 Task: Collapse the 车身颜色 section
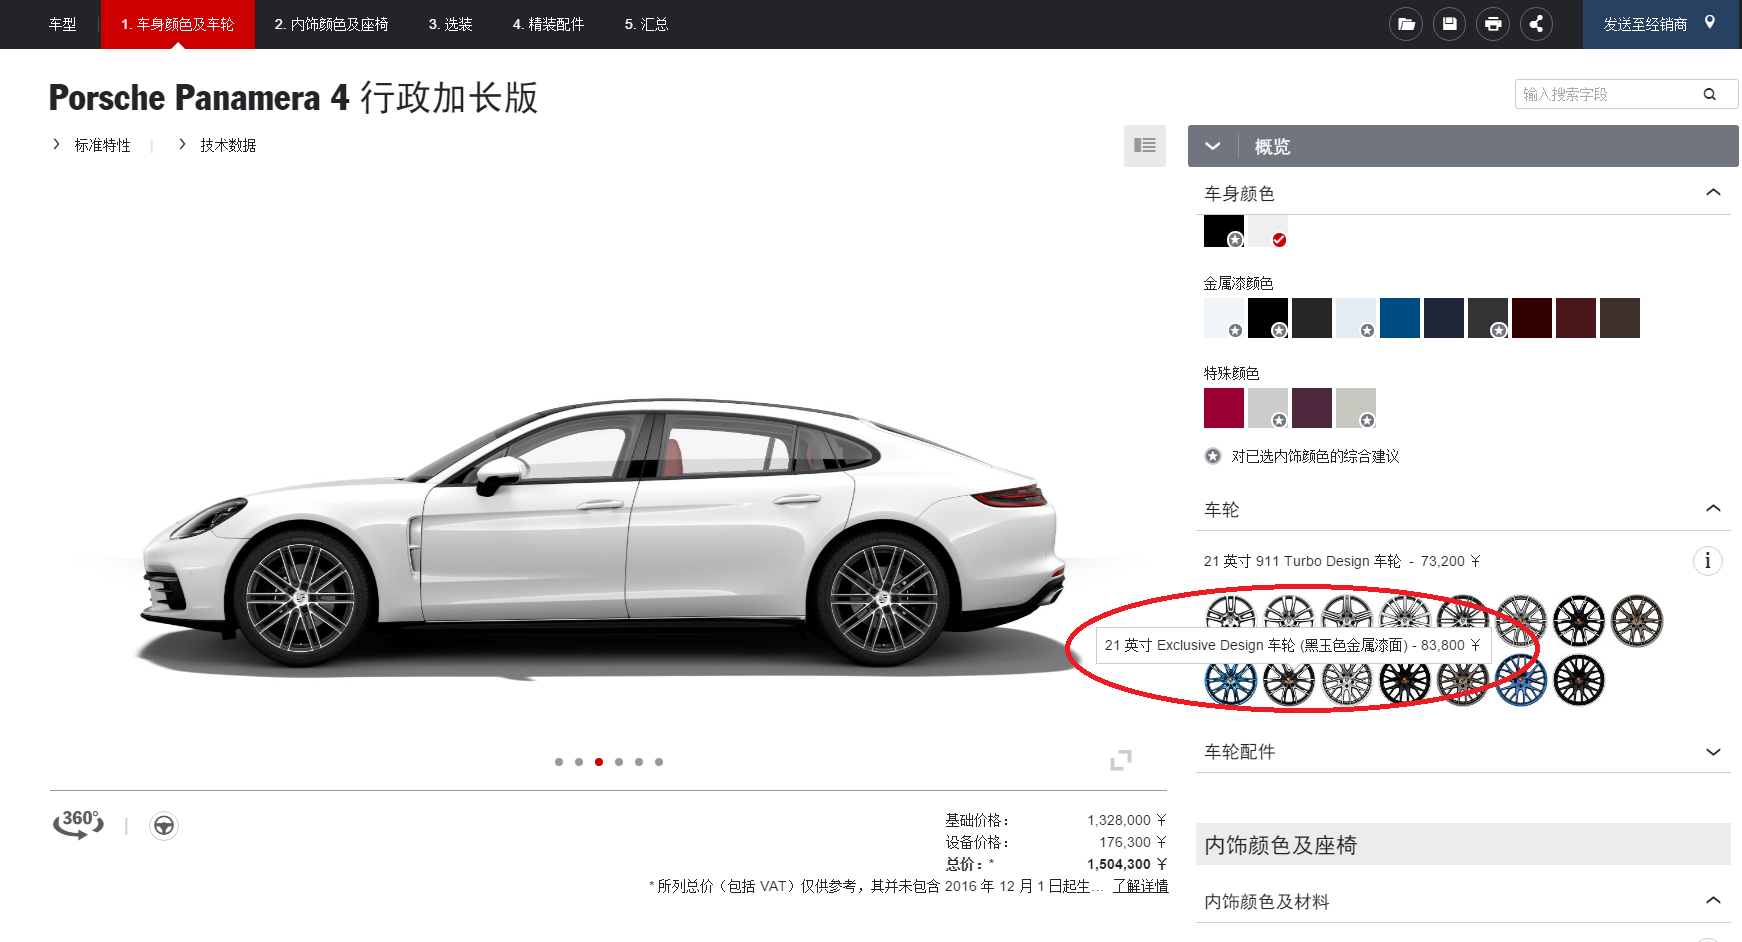tap(1713, 193)
